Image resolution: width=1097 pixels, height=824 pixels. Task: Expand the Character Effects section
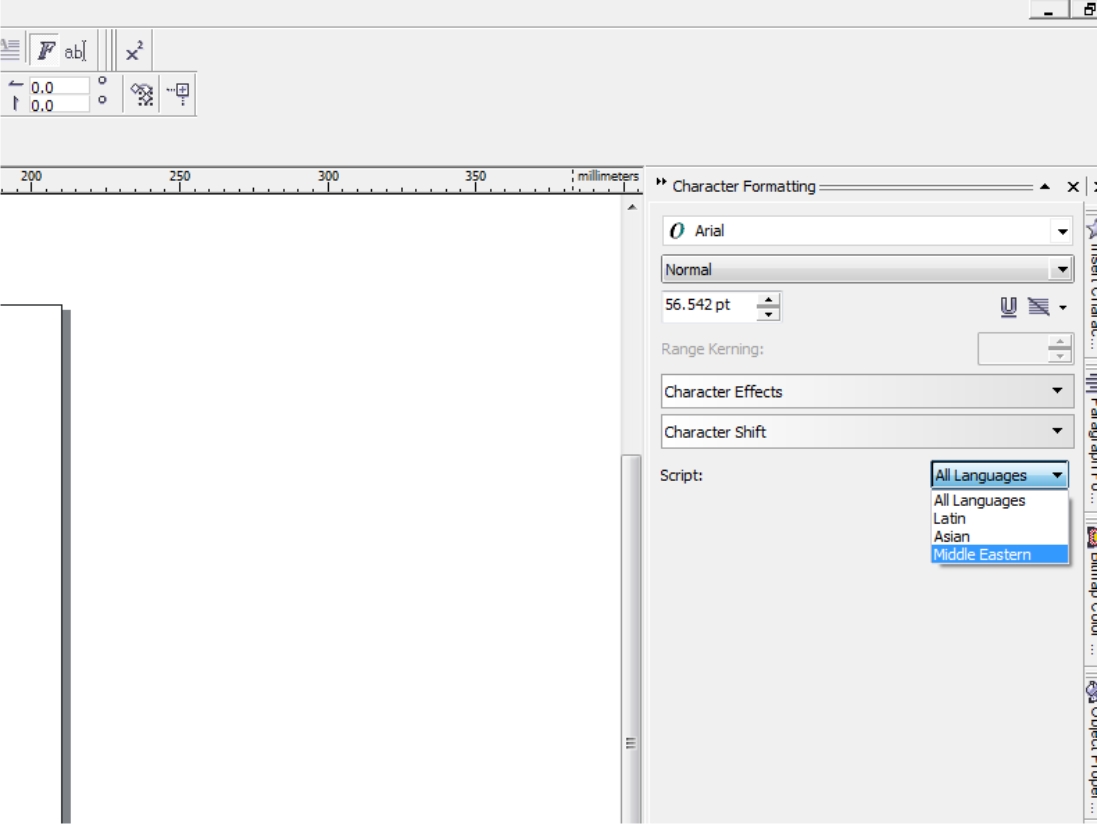(867, 392)
